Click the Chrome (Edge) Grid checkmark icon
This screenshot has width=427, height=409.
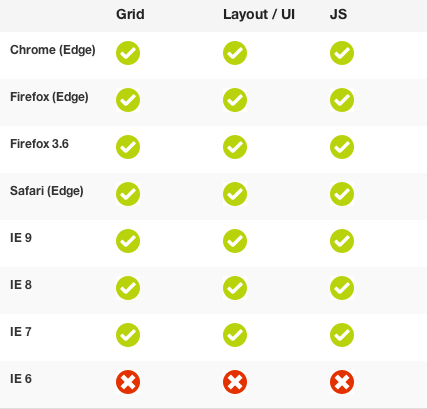pyautogui.click(x=128, y=53)
